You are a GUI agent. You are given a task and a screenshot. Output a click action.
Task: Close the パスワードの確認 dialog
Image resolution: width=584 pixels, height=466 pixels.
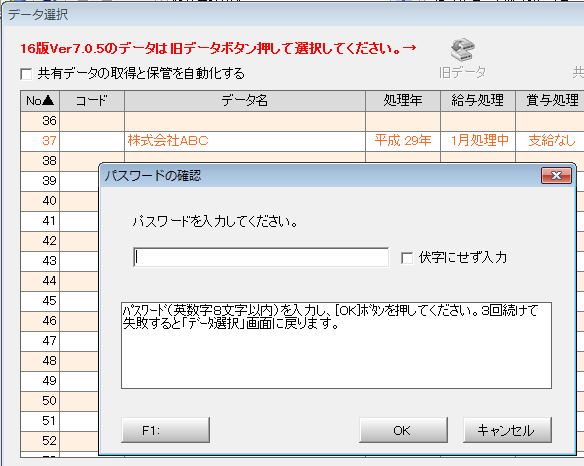[556, 175]
